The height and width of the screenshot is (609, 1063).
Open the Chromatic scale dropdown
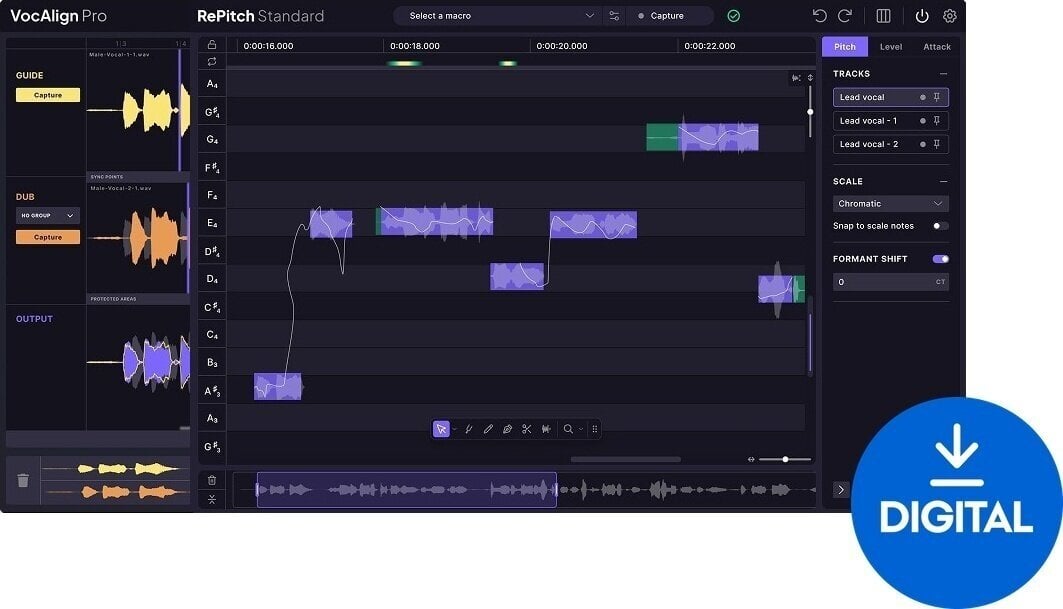tap(890, 203)
